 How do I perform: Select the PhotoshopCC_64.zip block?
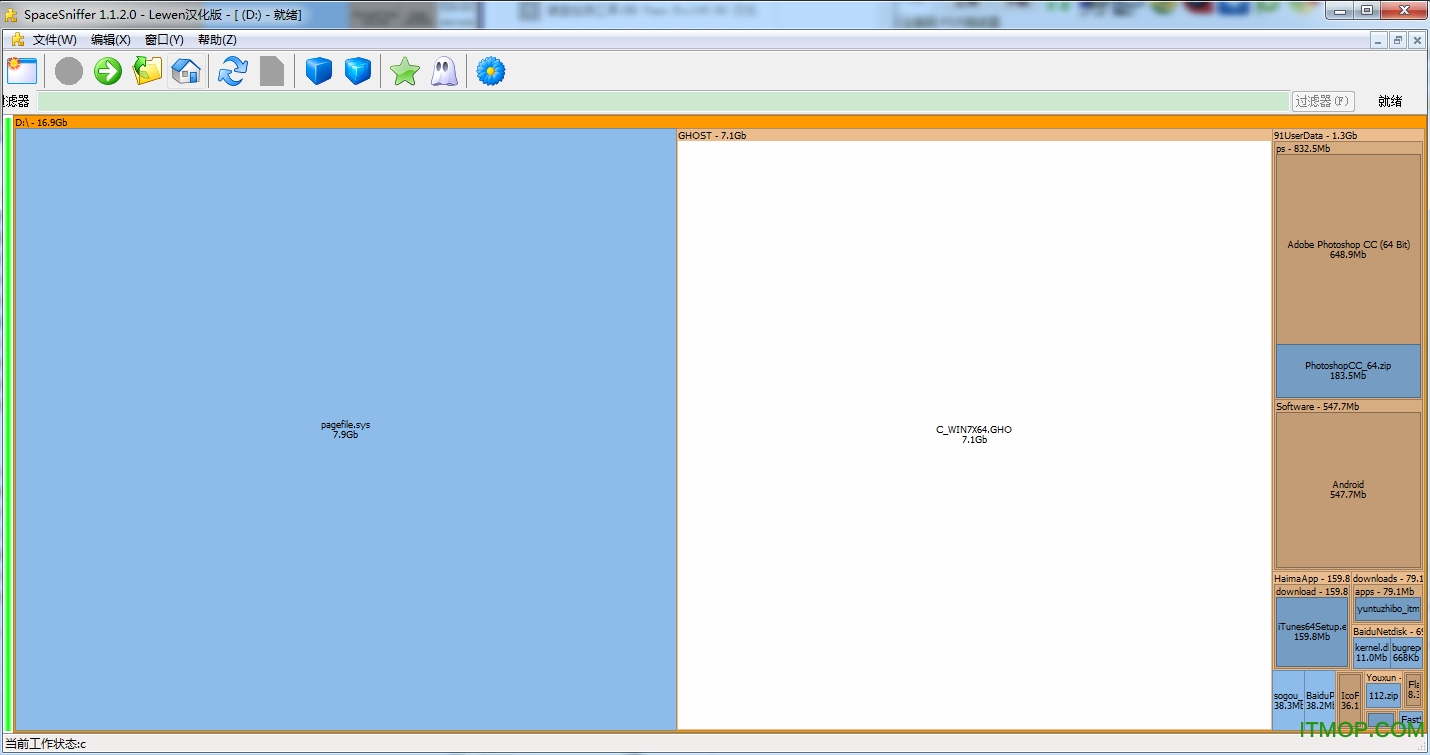(x=1348, y=371)
